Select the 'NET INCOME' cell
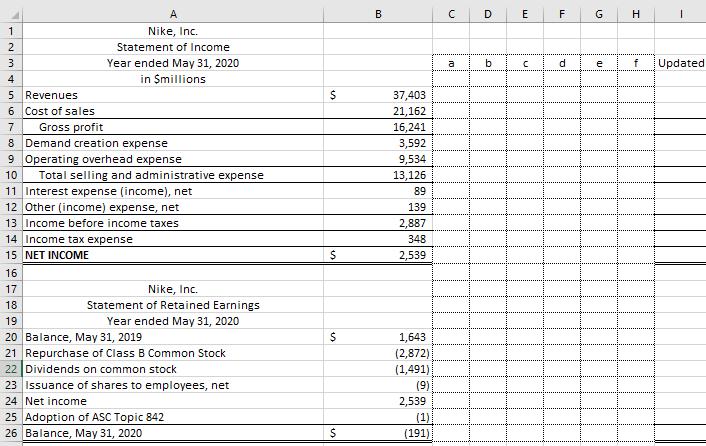Screen dimensions: 706x446 (173, 255)
